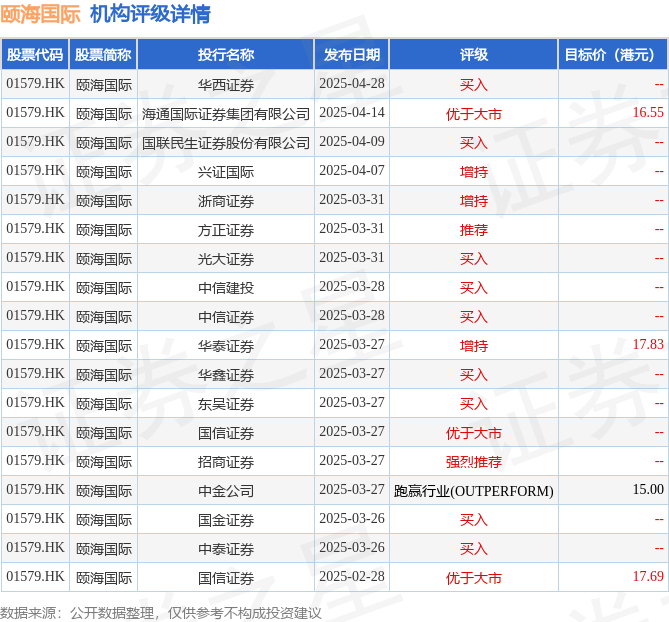Select the 目标价（港元）column header
The image size is (669, 622).
[x=613, y=55]
